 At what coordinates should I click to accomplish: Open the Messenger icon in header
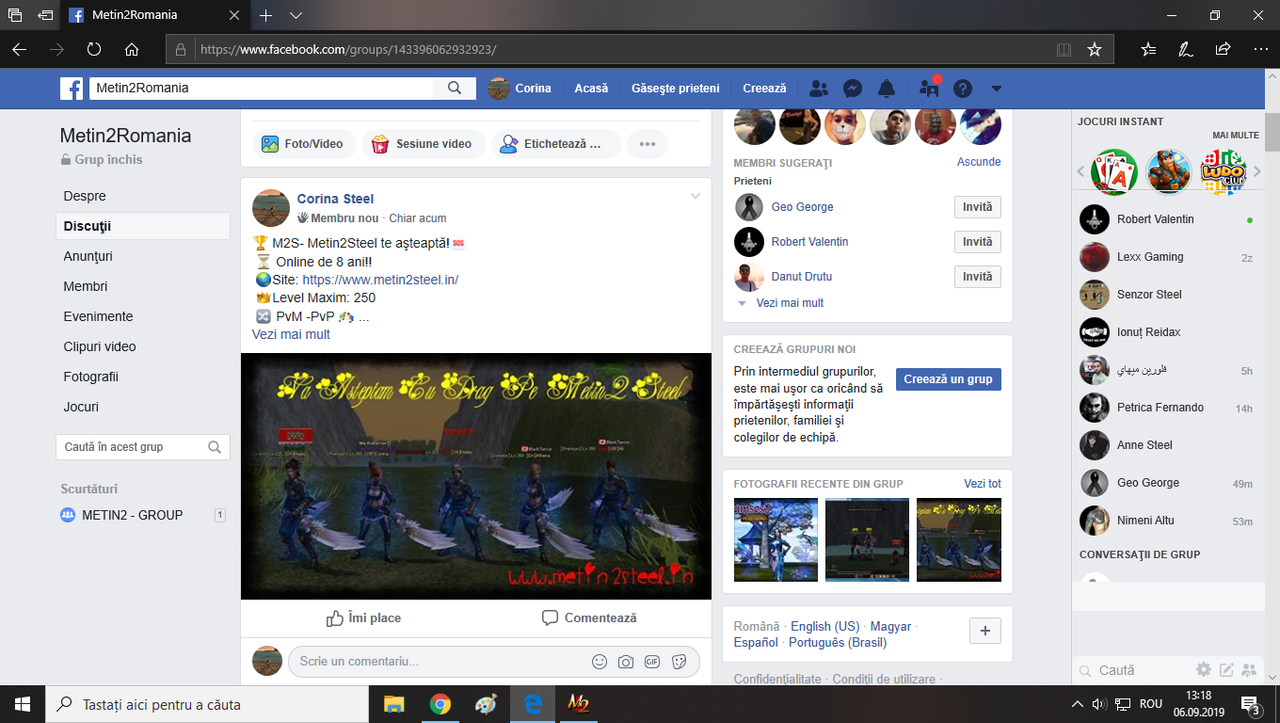[x=853, y=88]
